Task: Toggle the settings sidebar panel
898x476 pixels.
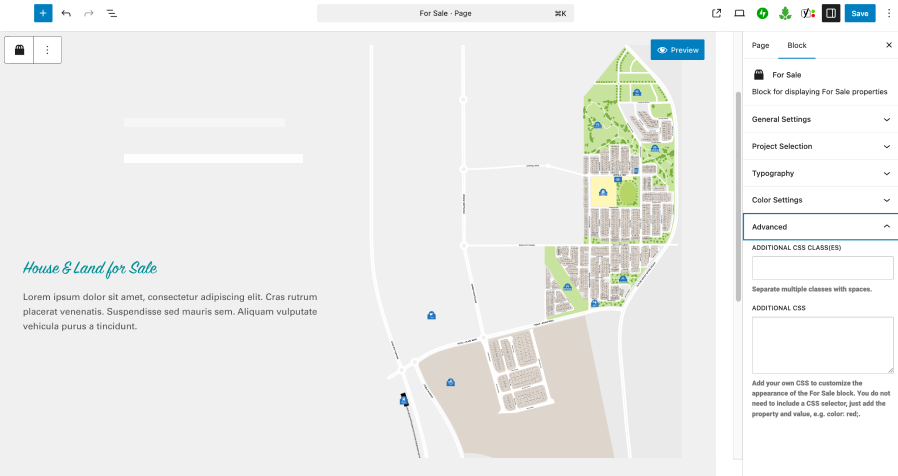Action: (x=831, y=13)
